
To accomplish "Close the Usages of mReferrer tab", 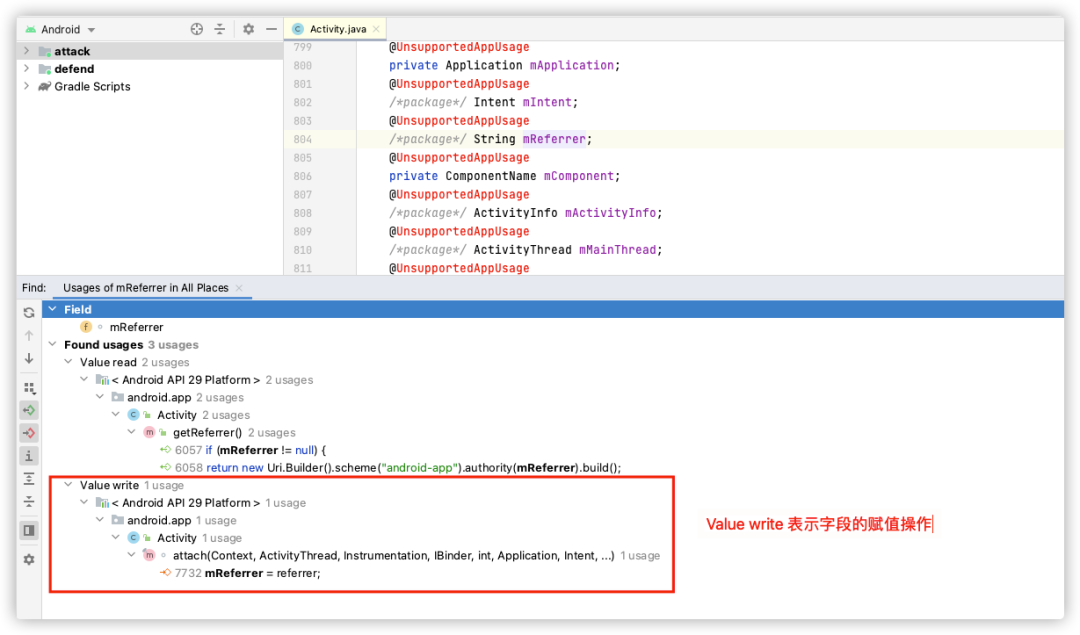I will [239, 288].
